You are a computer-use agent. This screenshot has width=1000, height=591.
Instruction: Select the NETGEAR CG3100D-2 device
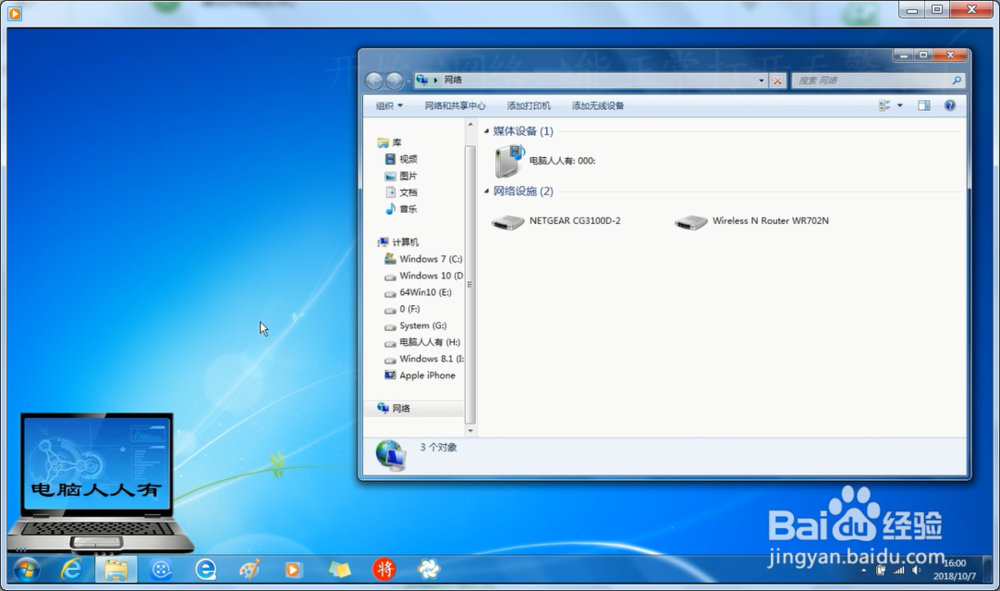(556, 221)
